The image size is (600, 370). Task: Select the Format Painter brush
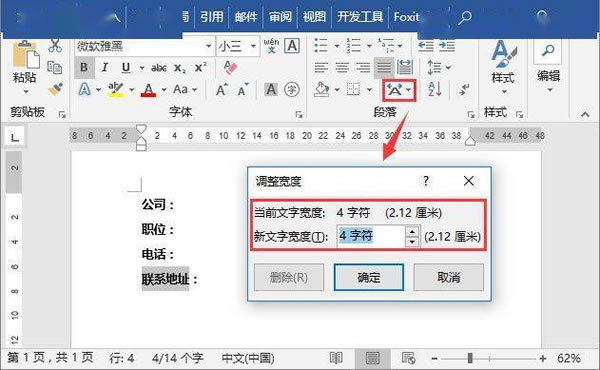pyautogui.click(x=55, y=89)
